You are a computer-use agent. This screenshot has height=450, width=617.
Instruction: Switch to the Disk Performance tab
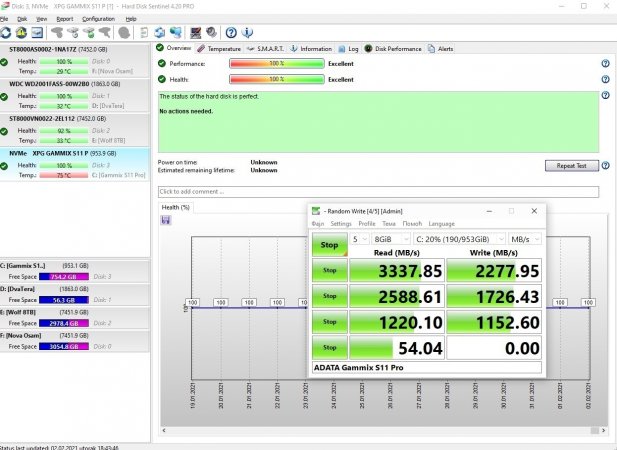[393, 49]
